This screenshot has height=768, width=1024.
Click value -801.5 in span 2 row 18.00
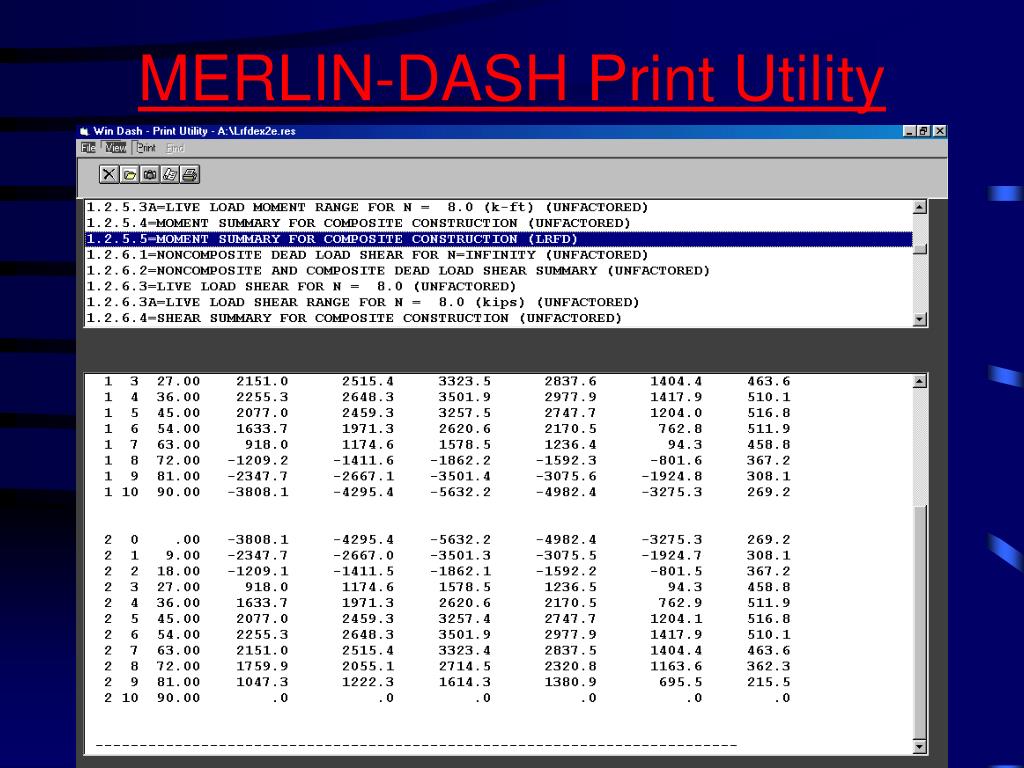676,571
